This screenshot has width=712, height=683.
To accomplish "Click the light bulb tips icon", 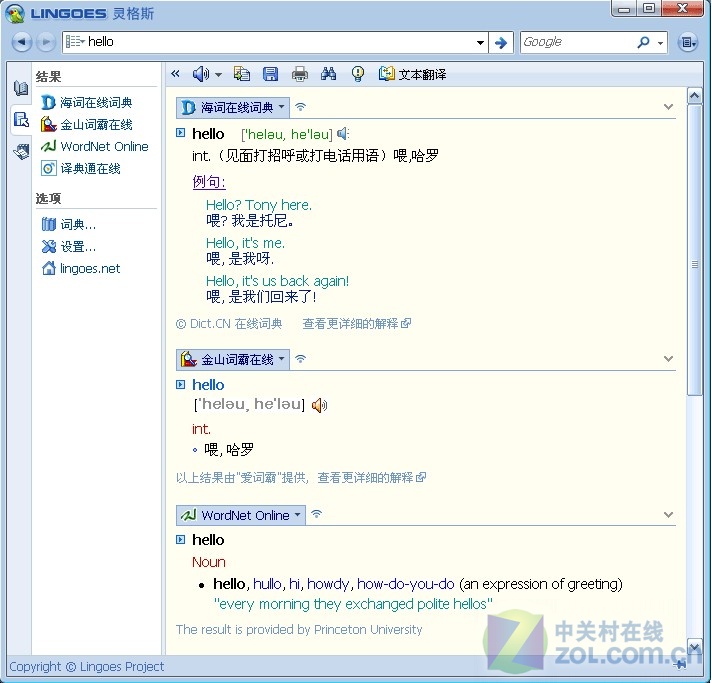I will pos(358,74).
